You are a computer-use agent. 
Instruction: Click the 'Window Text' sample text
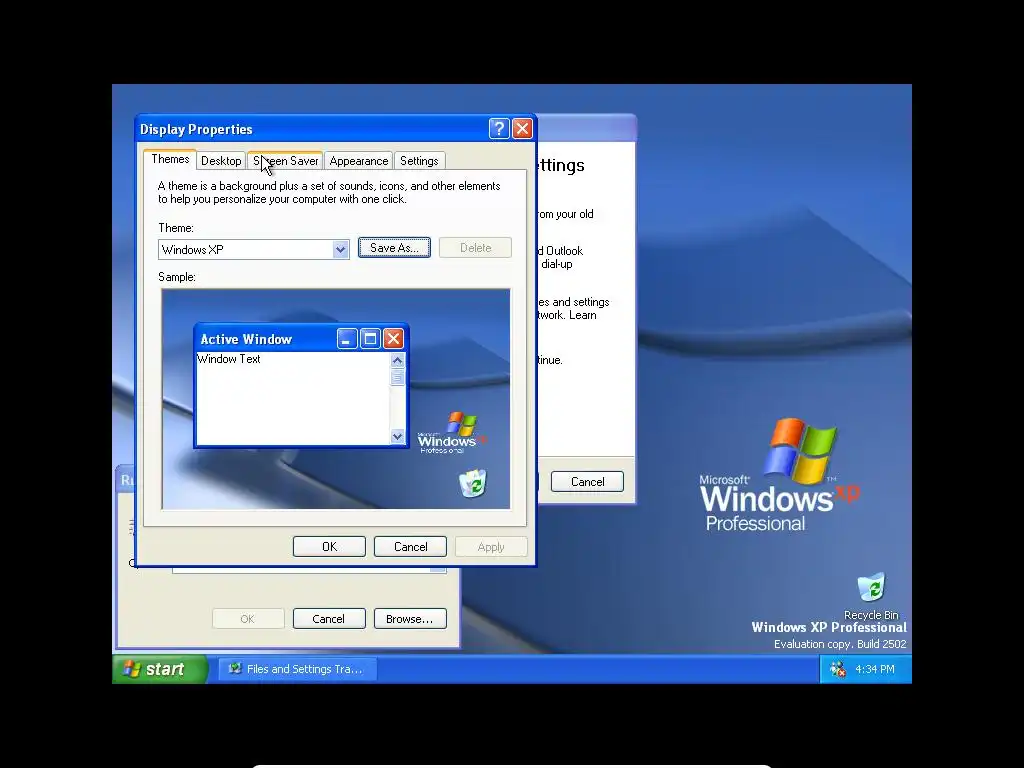click(229, 359)
